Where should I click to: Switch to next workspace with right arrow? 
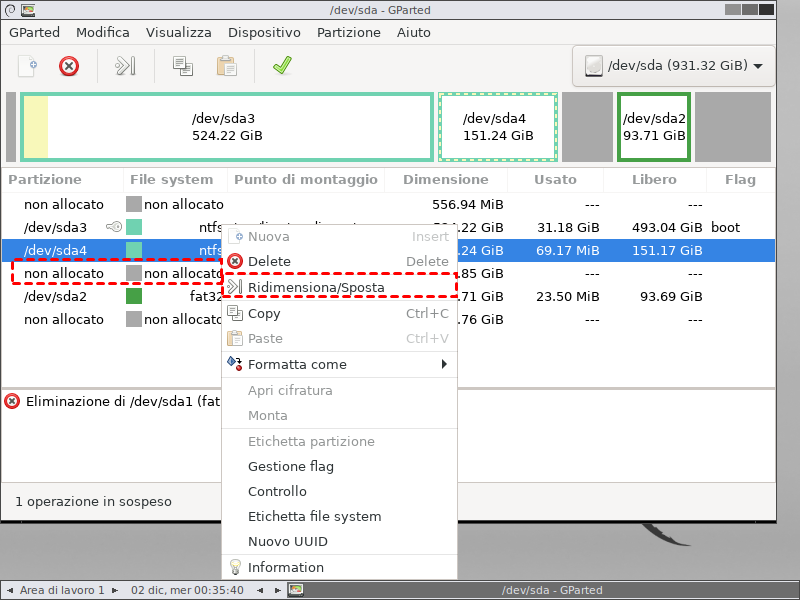[x=115, y=590]
